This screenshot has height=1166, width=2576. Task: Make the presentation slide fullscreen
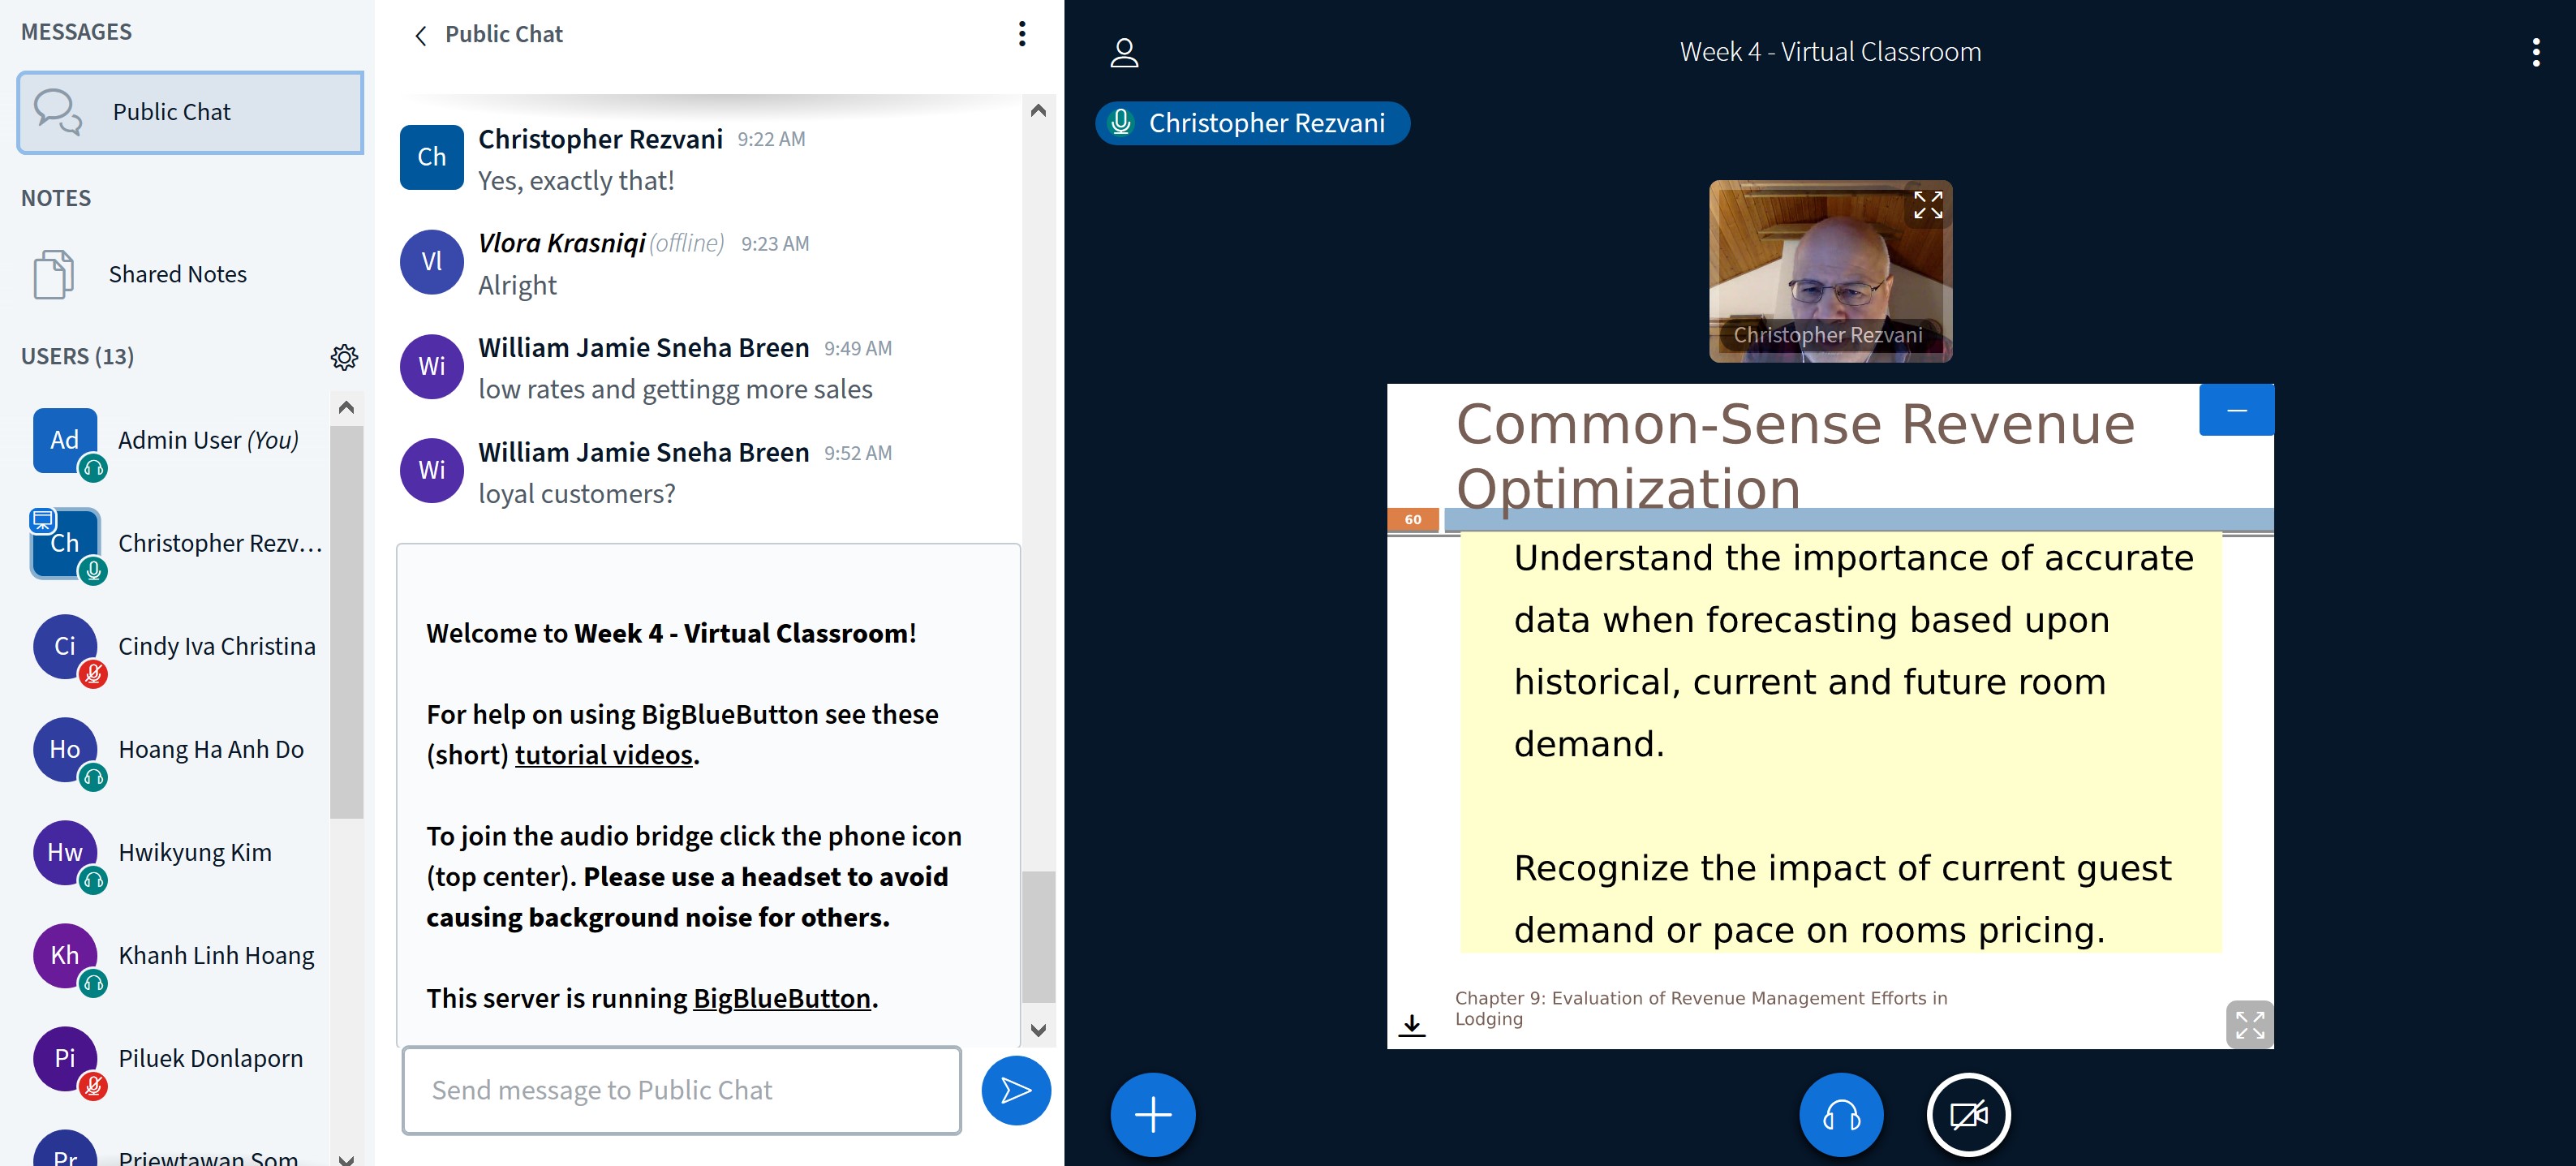pos(2249,1024)
